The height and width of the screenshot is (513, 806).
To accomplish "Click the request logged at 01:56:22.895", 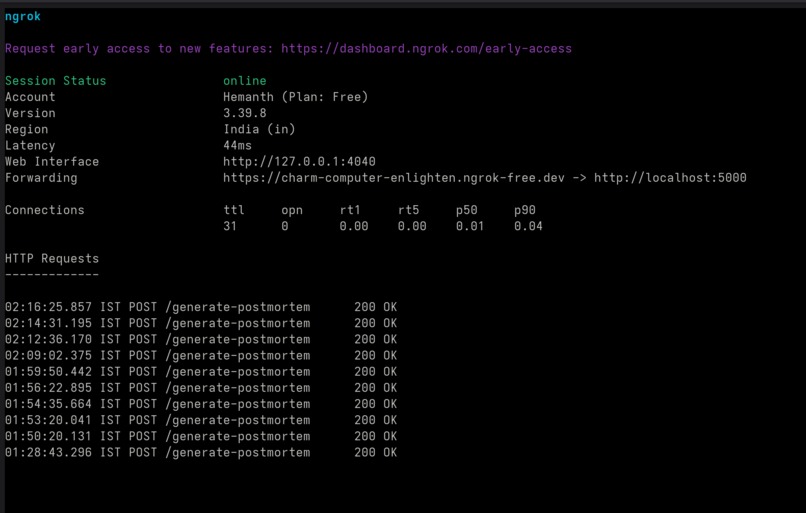I will click(201, 388).
